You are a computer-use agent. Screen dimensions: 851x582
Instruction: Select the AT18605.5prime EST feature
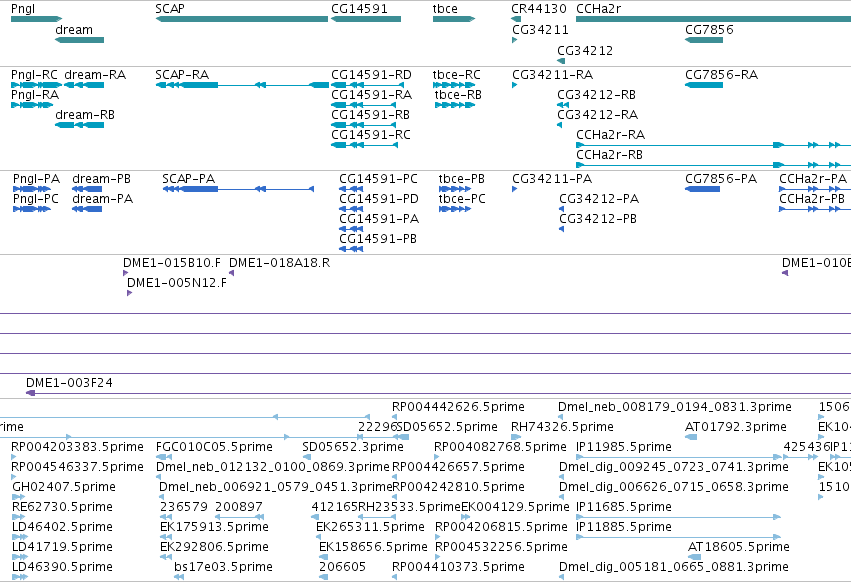coord(694,557)
